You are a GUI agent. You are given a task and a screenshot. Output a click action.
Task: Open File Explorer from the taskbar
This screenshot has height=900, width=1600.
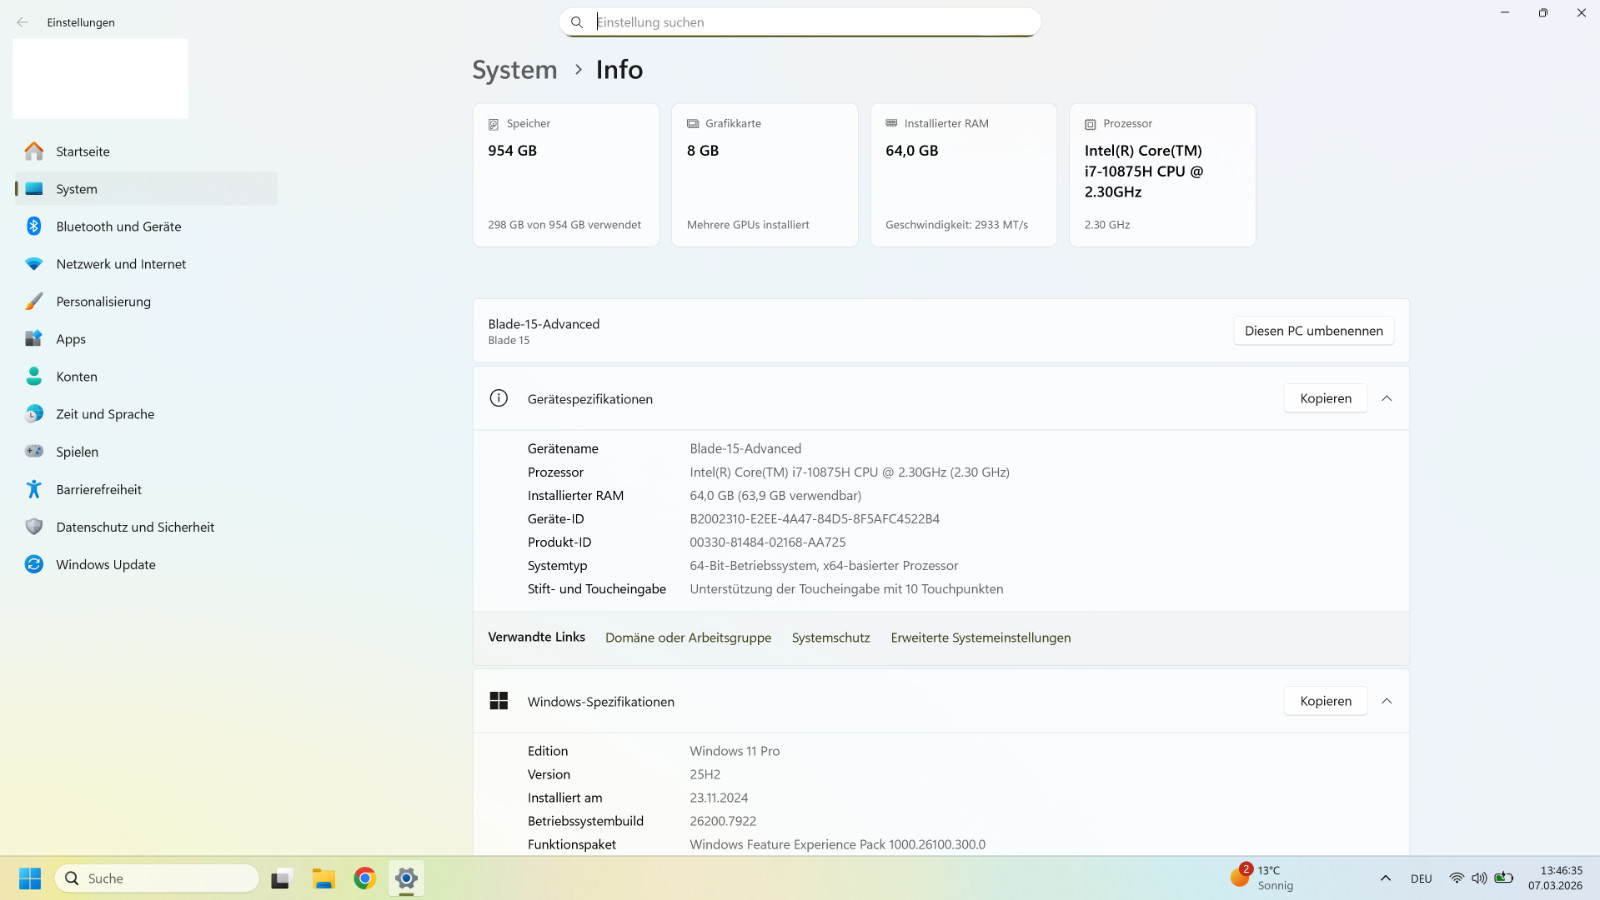pyautogui.click(x=323, y=878)
